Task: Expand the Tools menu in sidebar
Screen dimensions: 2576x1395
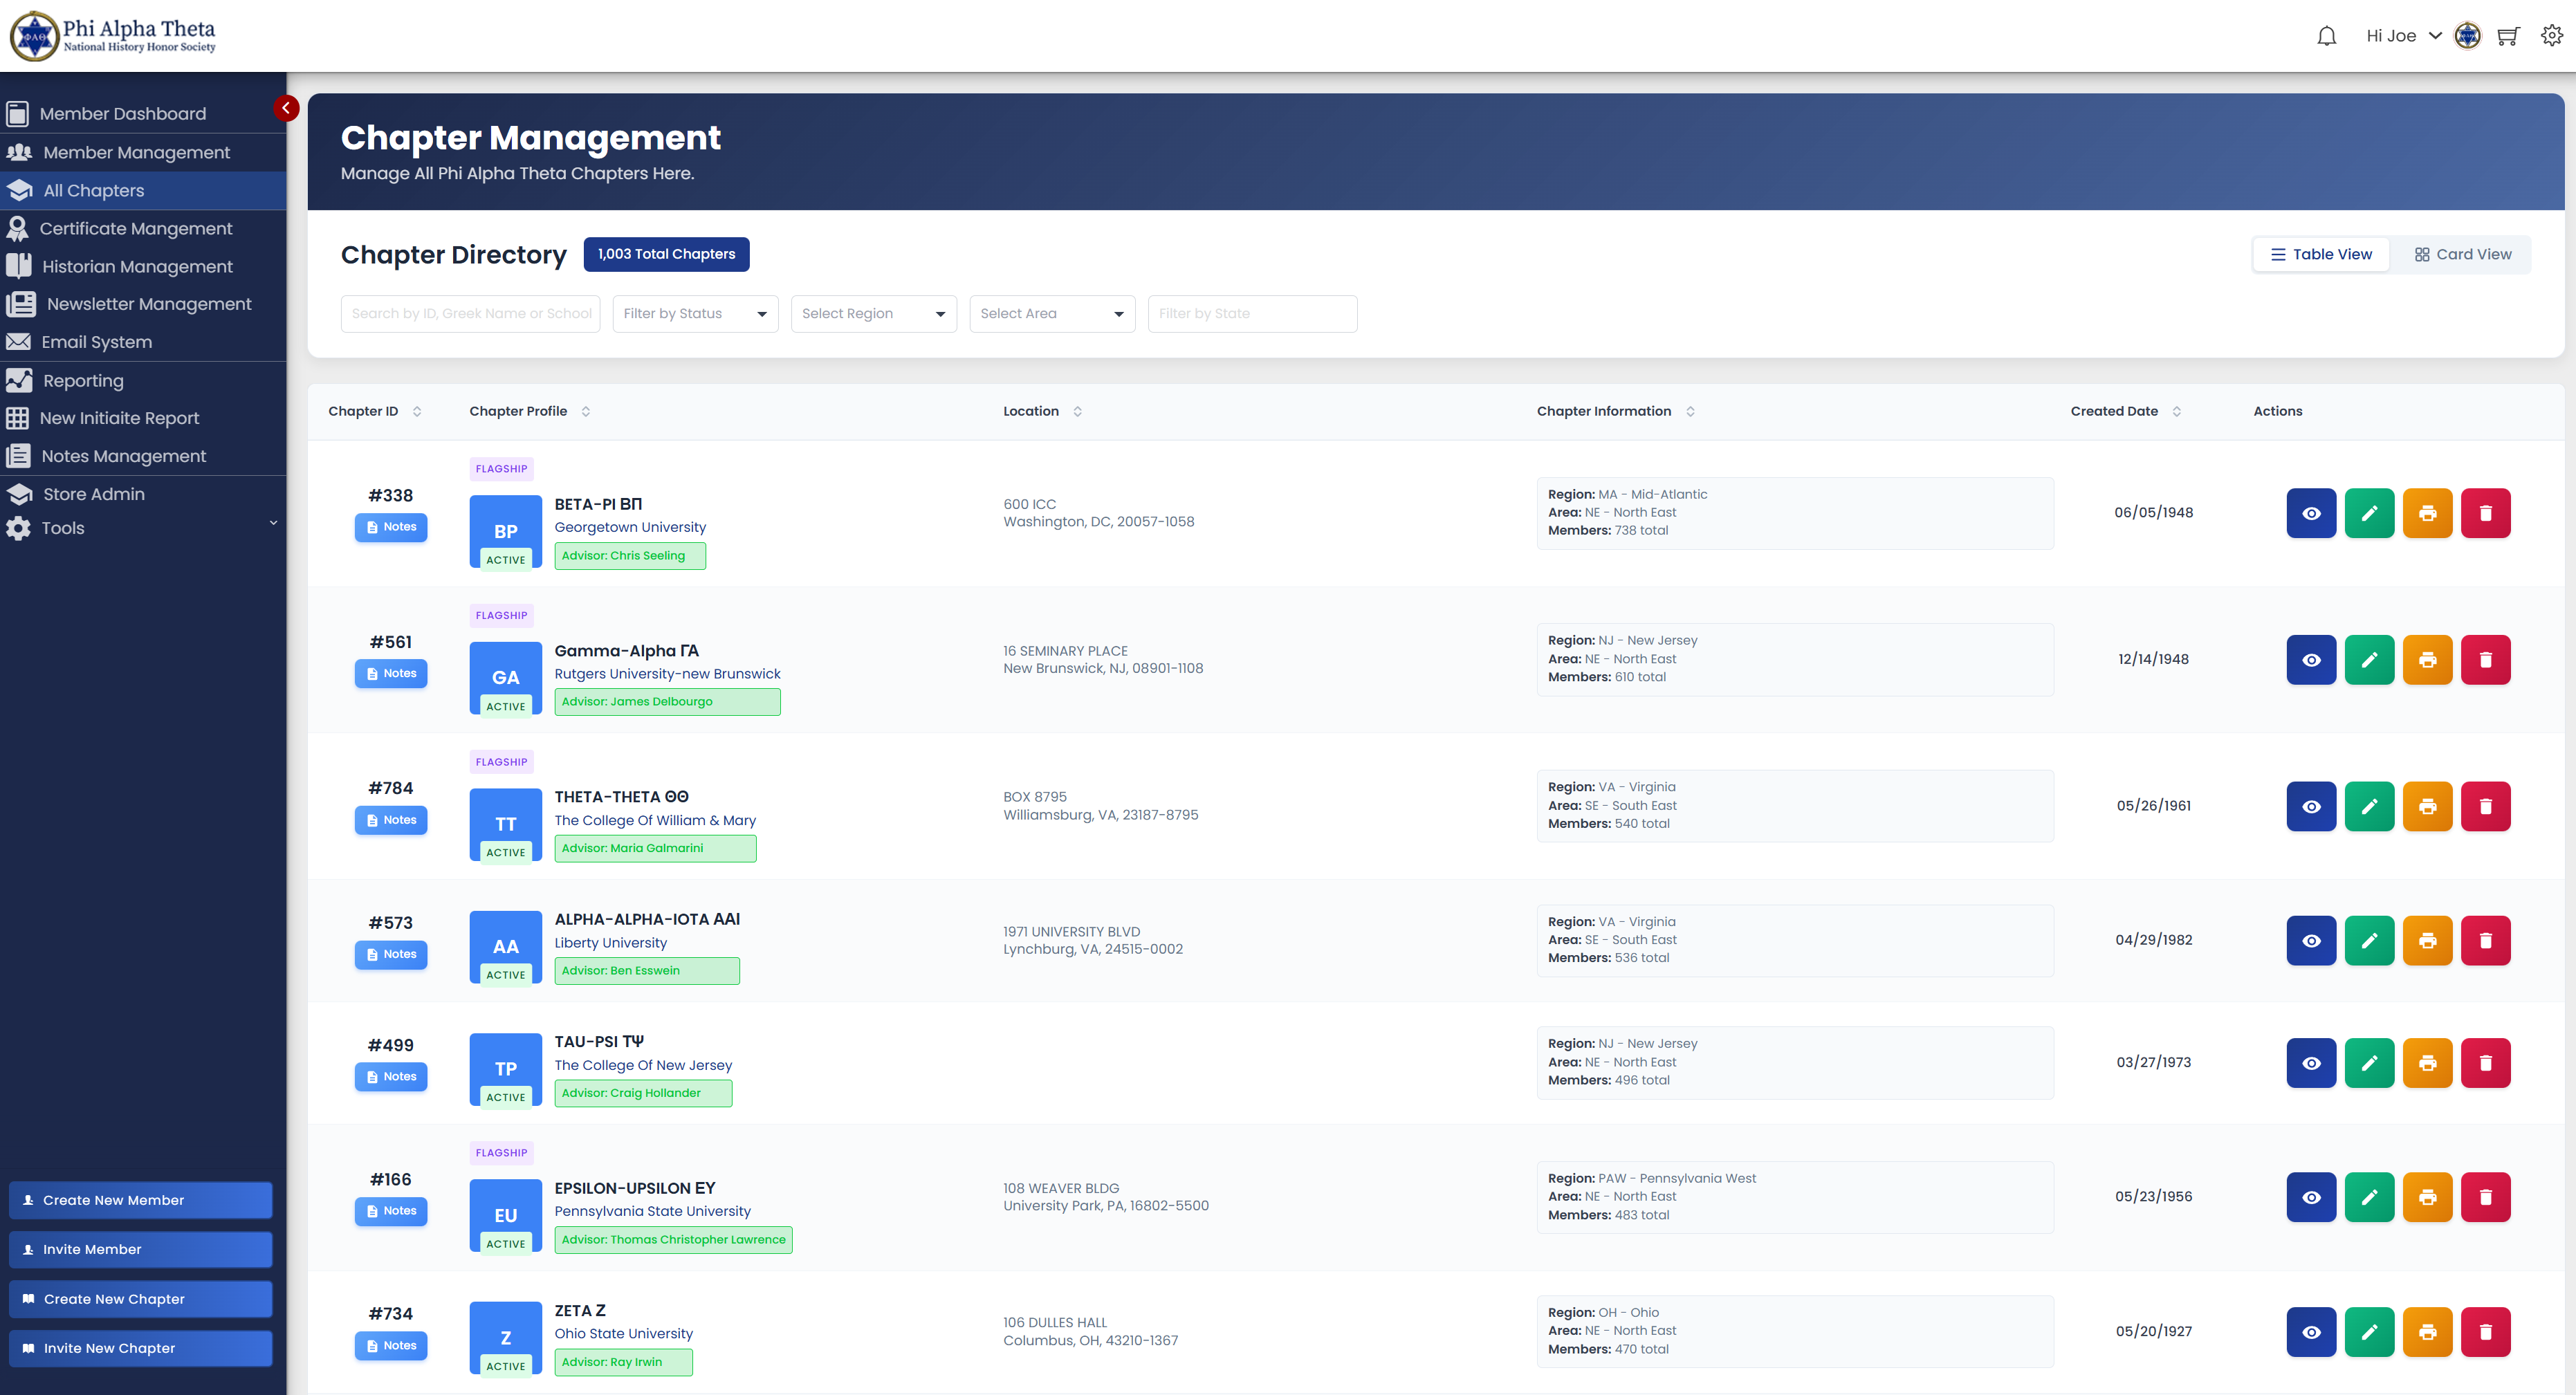Action: pos(141,528)
